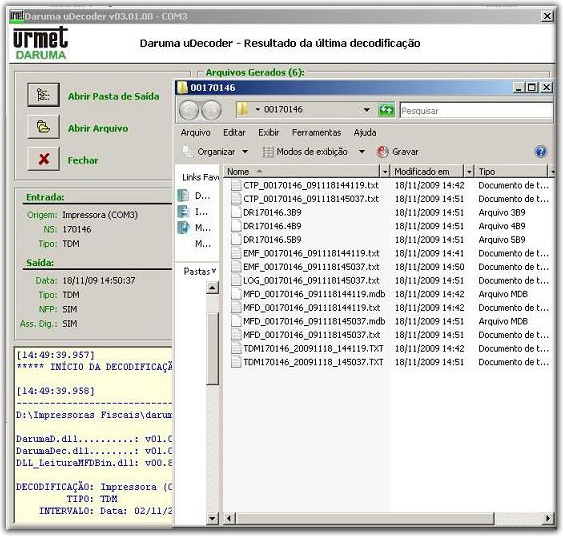Click icon of MFD_00170146_091118145037.mdb
This screenshot has width=563, height=536.
pyautogui.click(x=236, y=321)
